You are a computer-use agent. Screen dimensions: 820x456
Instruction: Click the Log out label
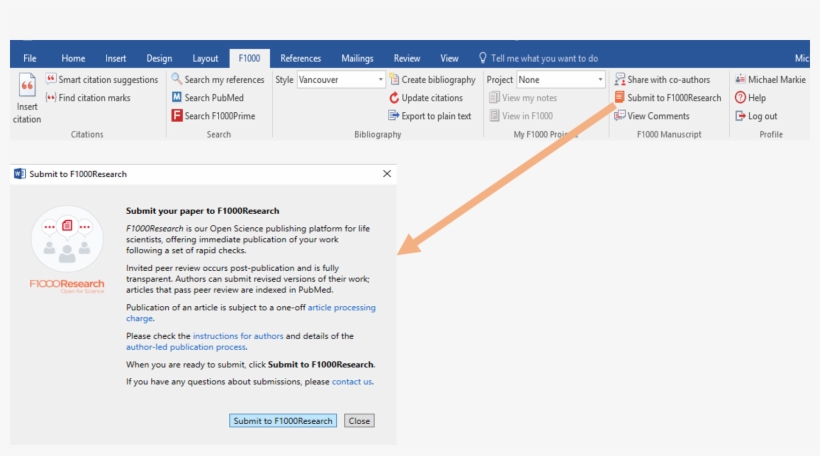pyautogui.click(x=762, y=116)
